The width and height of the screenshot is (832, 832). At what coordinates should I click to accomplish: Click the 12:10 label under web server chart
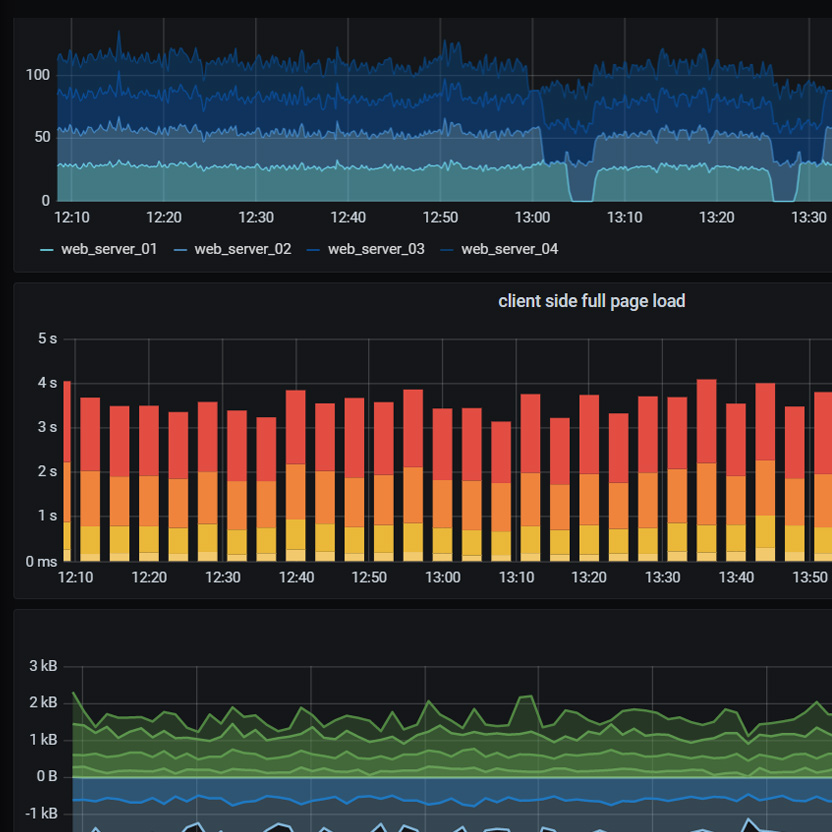[71, 217]
